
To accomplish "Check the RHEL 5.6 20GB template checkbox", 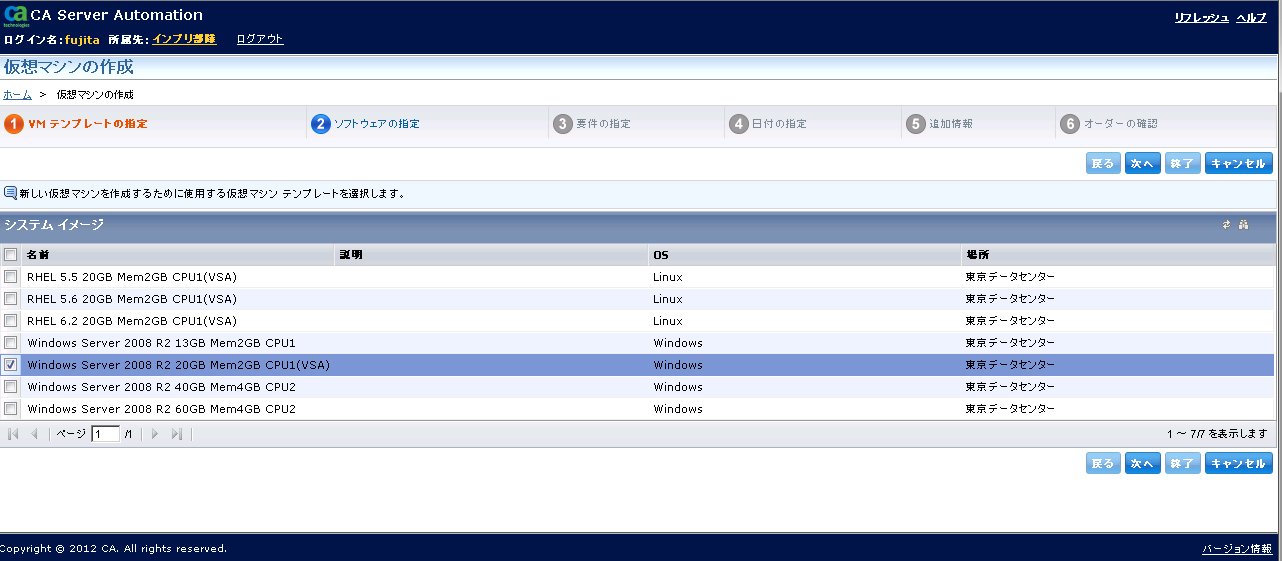I will (11, 299).
